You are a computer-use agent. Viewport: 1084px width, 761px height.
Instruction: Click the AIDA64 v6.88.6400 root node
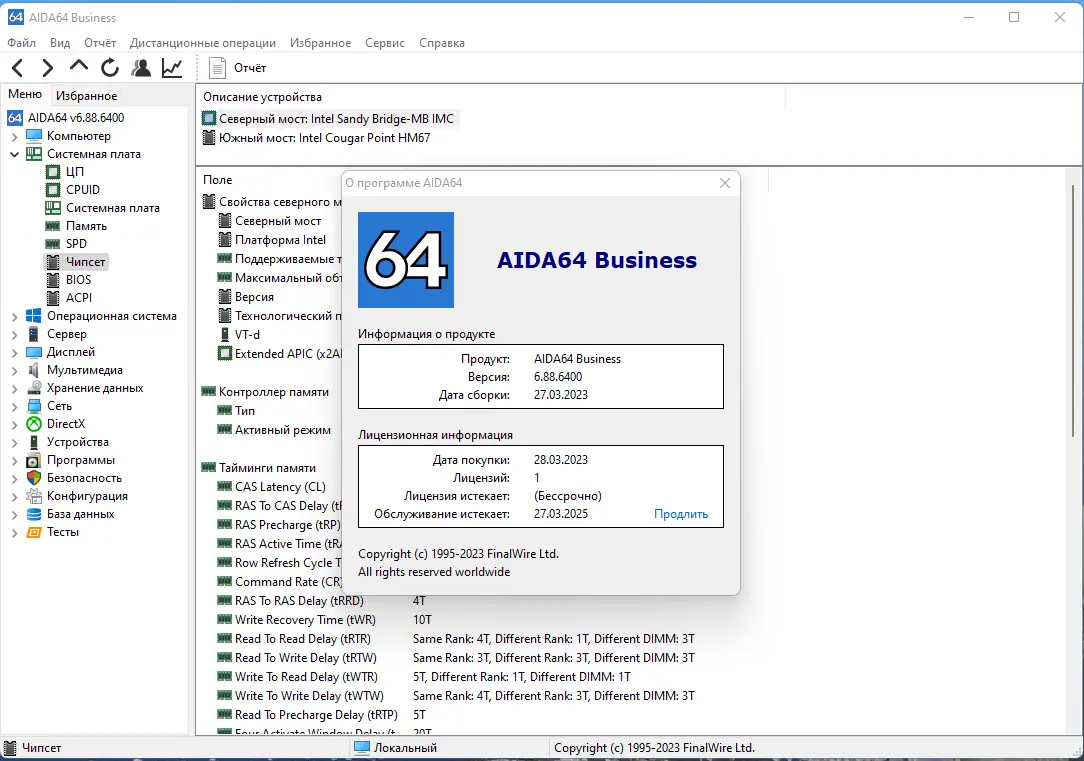click(76, 118)
